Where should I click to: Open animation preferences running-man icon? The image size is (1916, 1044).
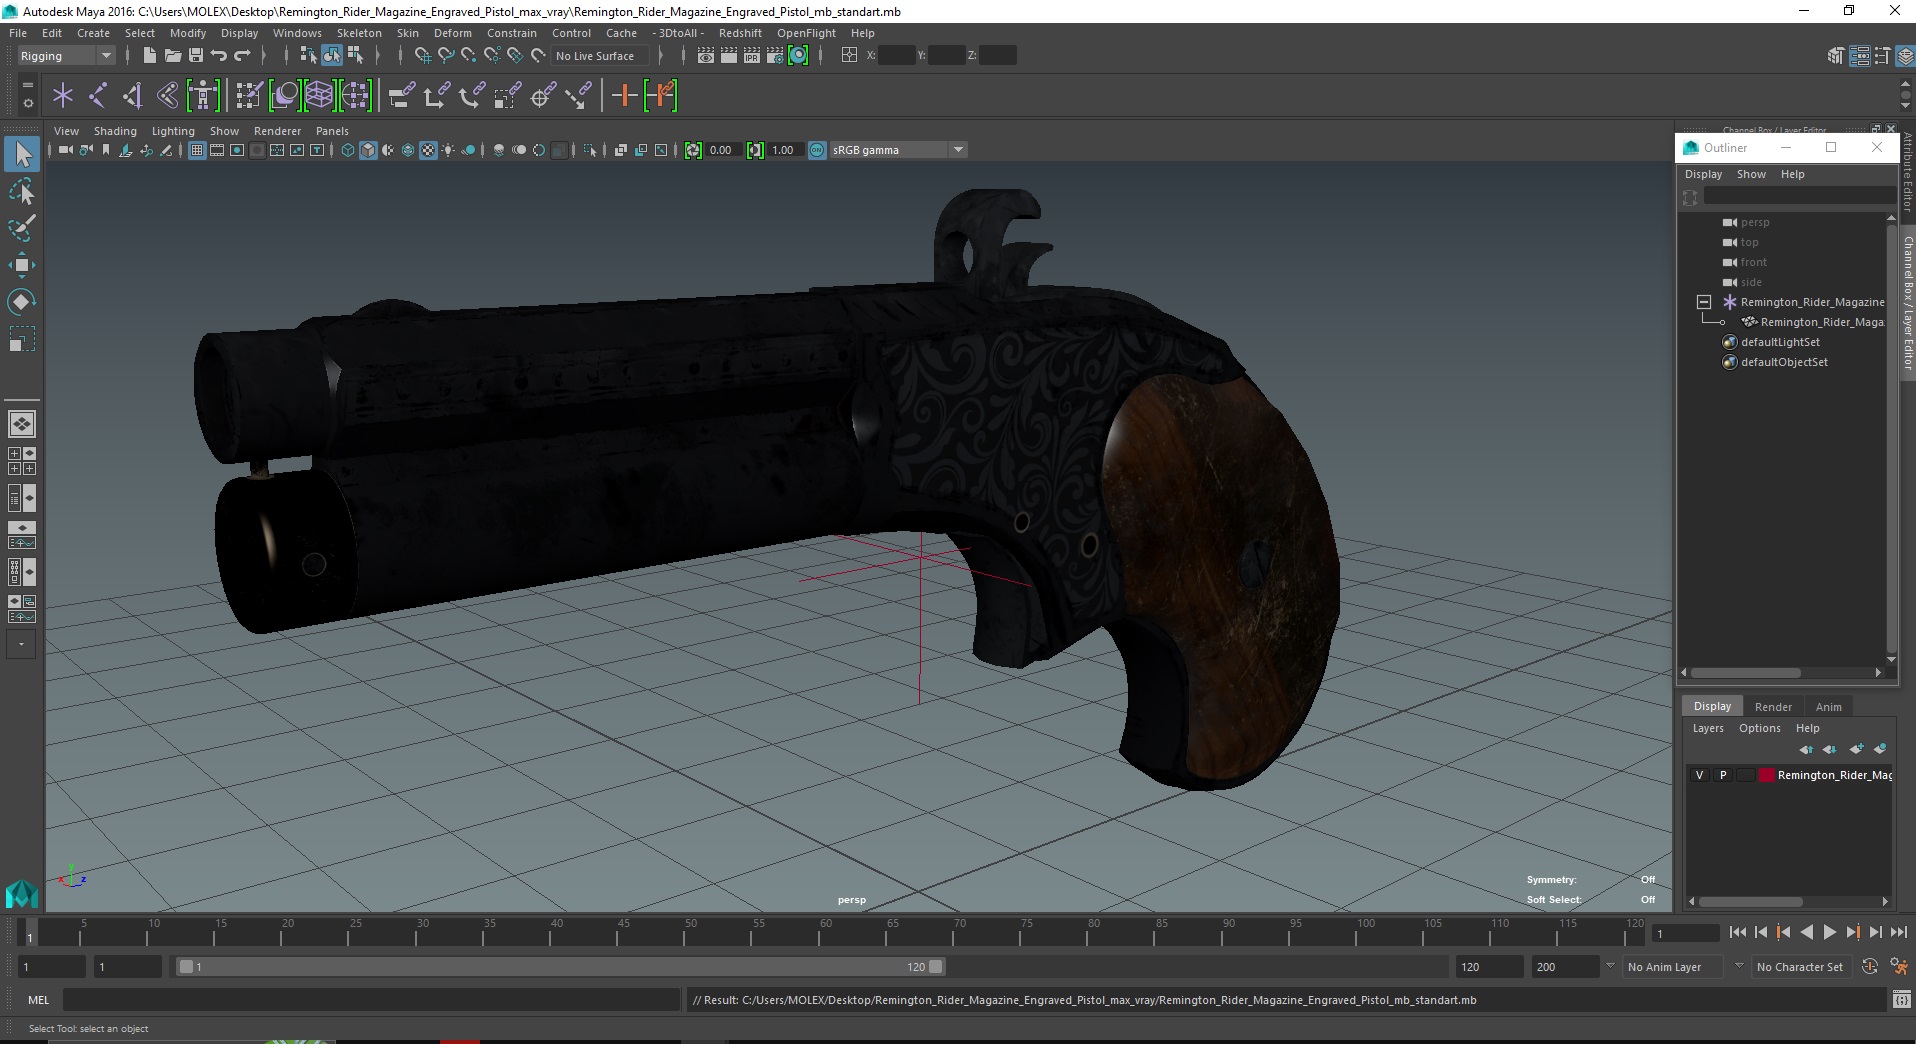click(1898, 967)
